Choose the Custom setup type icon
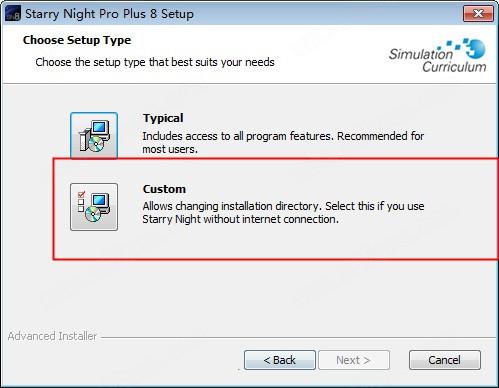This screenshot has width=499, height=388. [94, 207]
